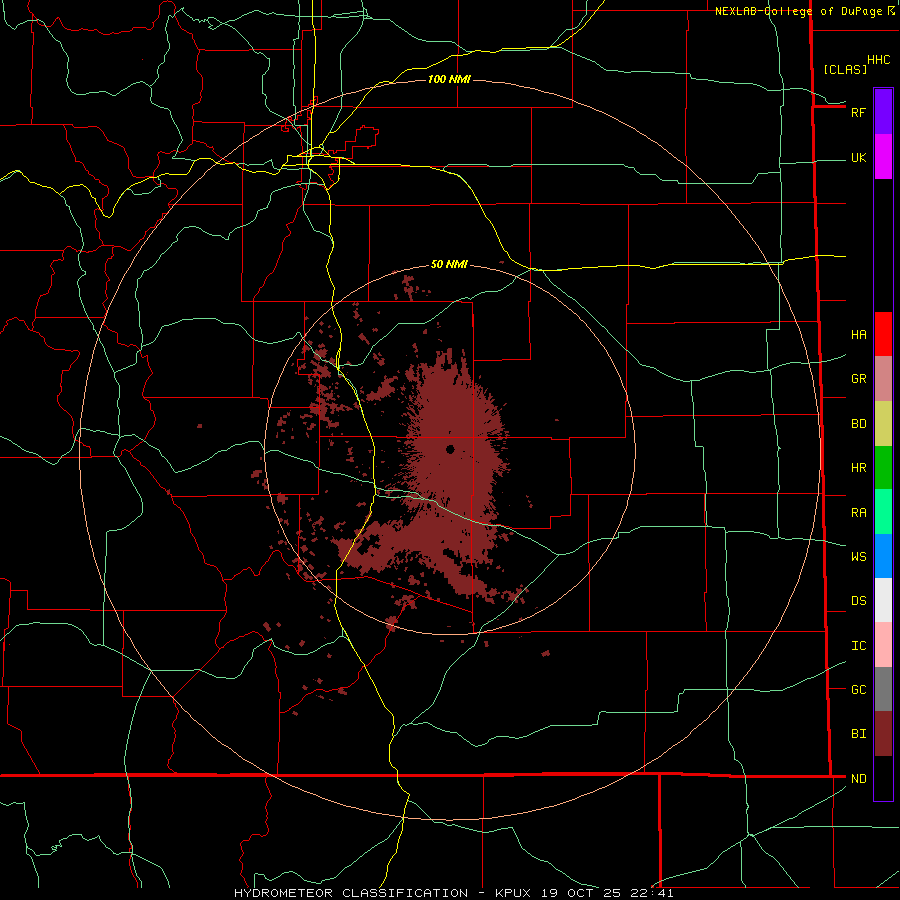The image size is (900, 900).
Task: Click the WS legend label
Action: click(x=858, y=556)
